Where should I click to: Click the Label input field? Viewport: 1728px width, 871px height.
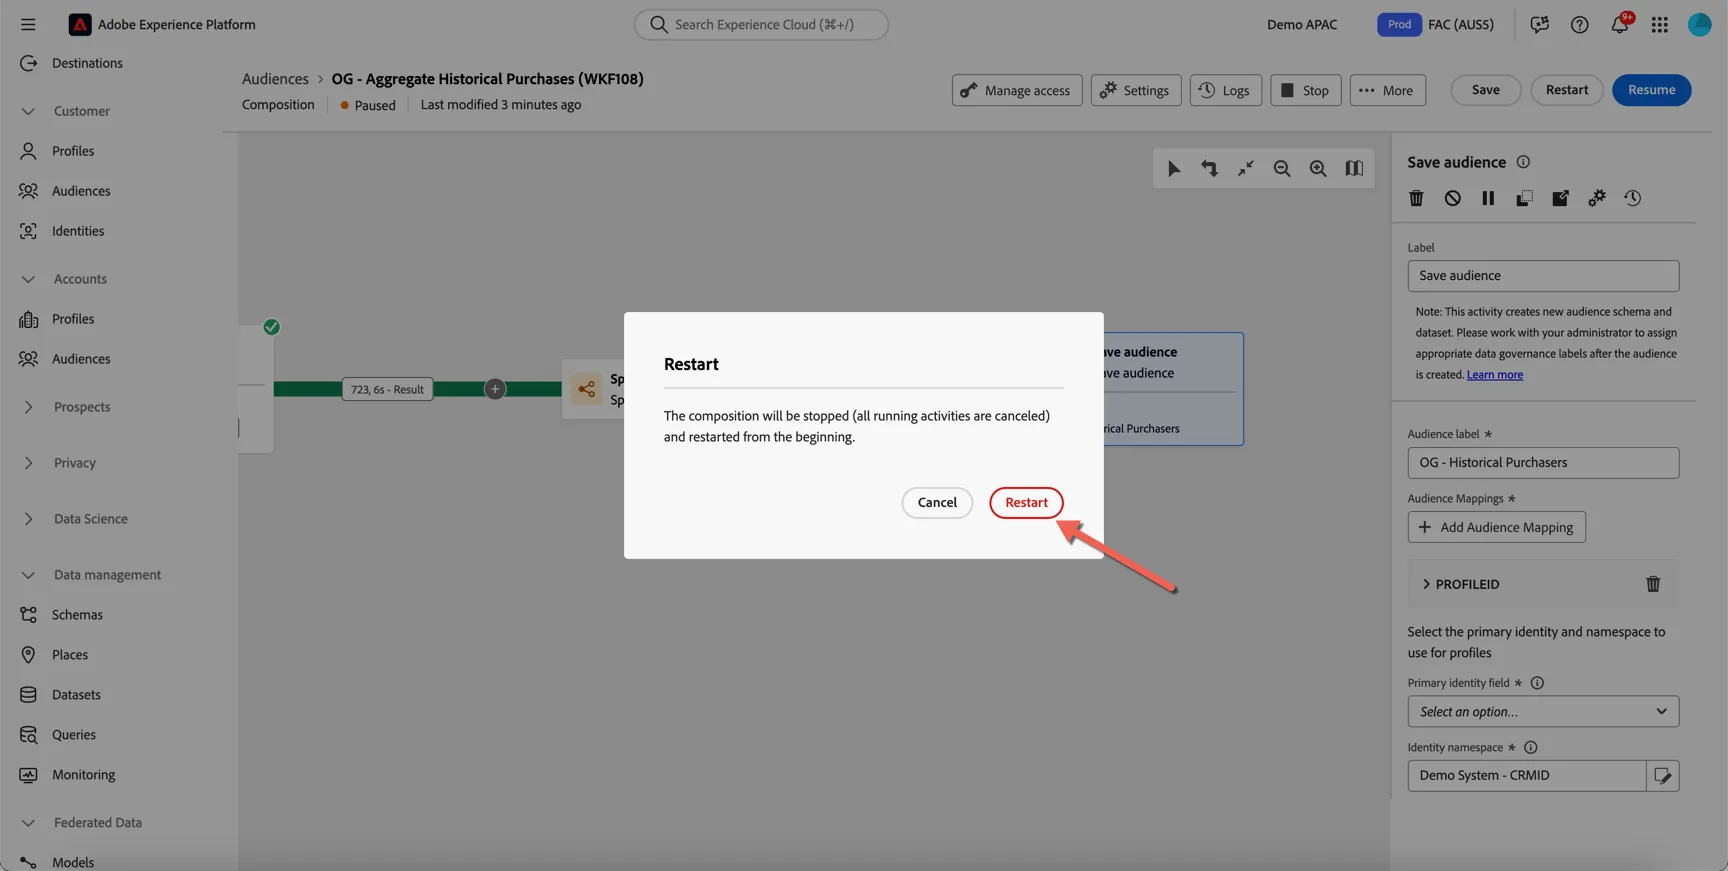[x=1543, y=276]
